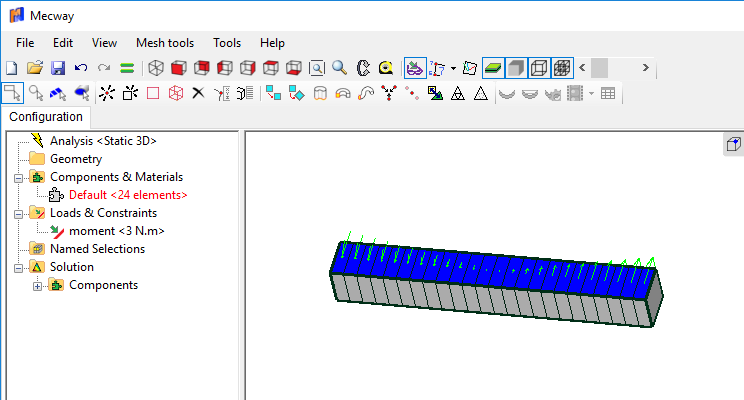Click the element axes sketch icon
Screen dimensions: 744x400
[470, 68]
